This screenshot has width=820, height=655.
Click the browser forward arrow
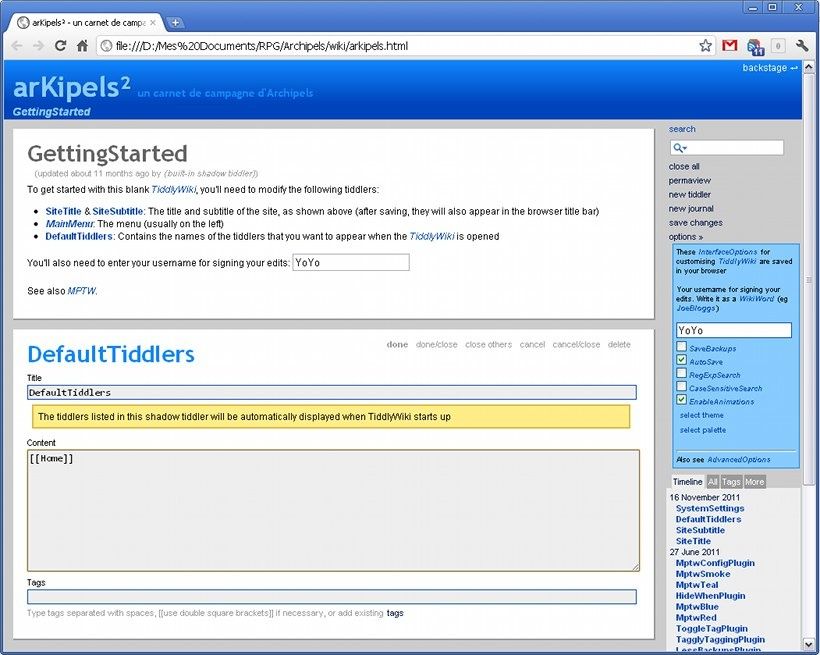pyautogui.click(x=38, y=46)
